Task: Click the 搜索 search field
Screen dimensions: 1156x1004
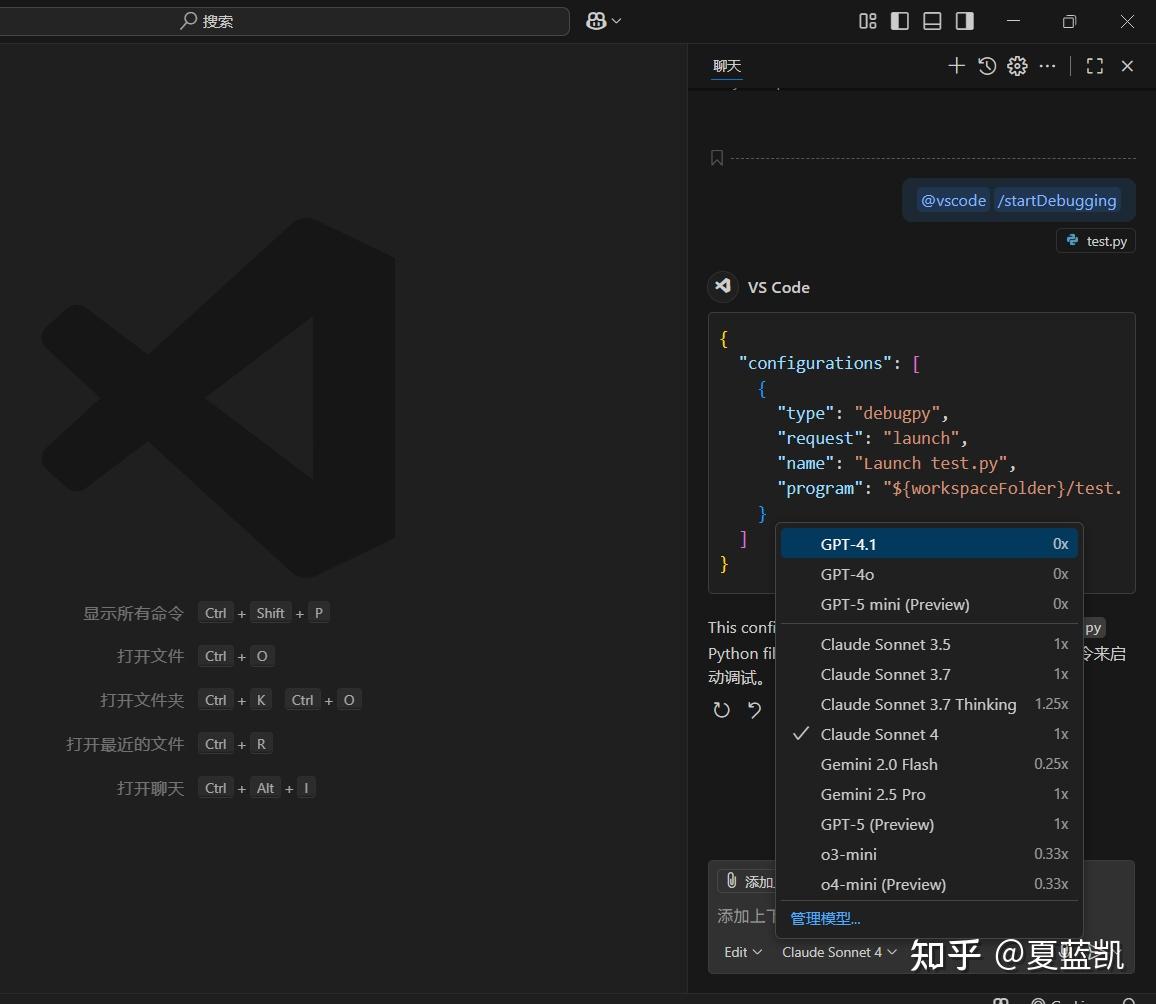Action: click(x=285, y=20)
